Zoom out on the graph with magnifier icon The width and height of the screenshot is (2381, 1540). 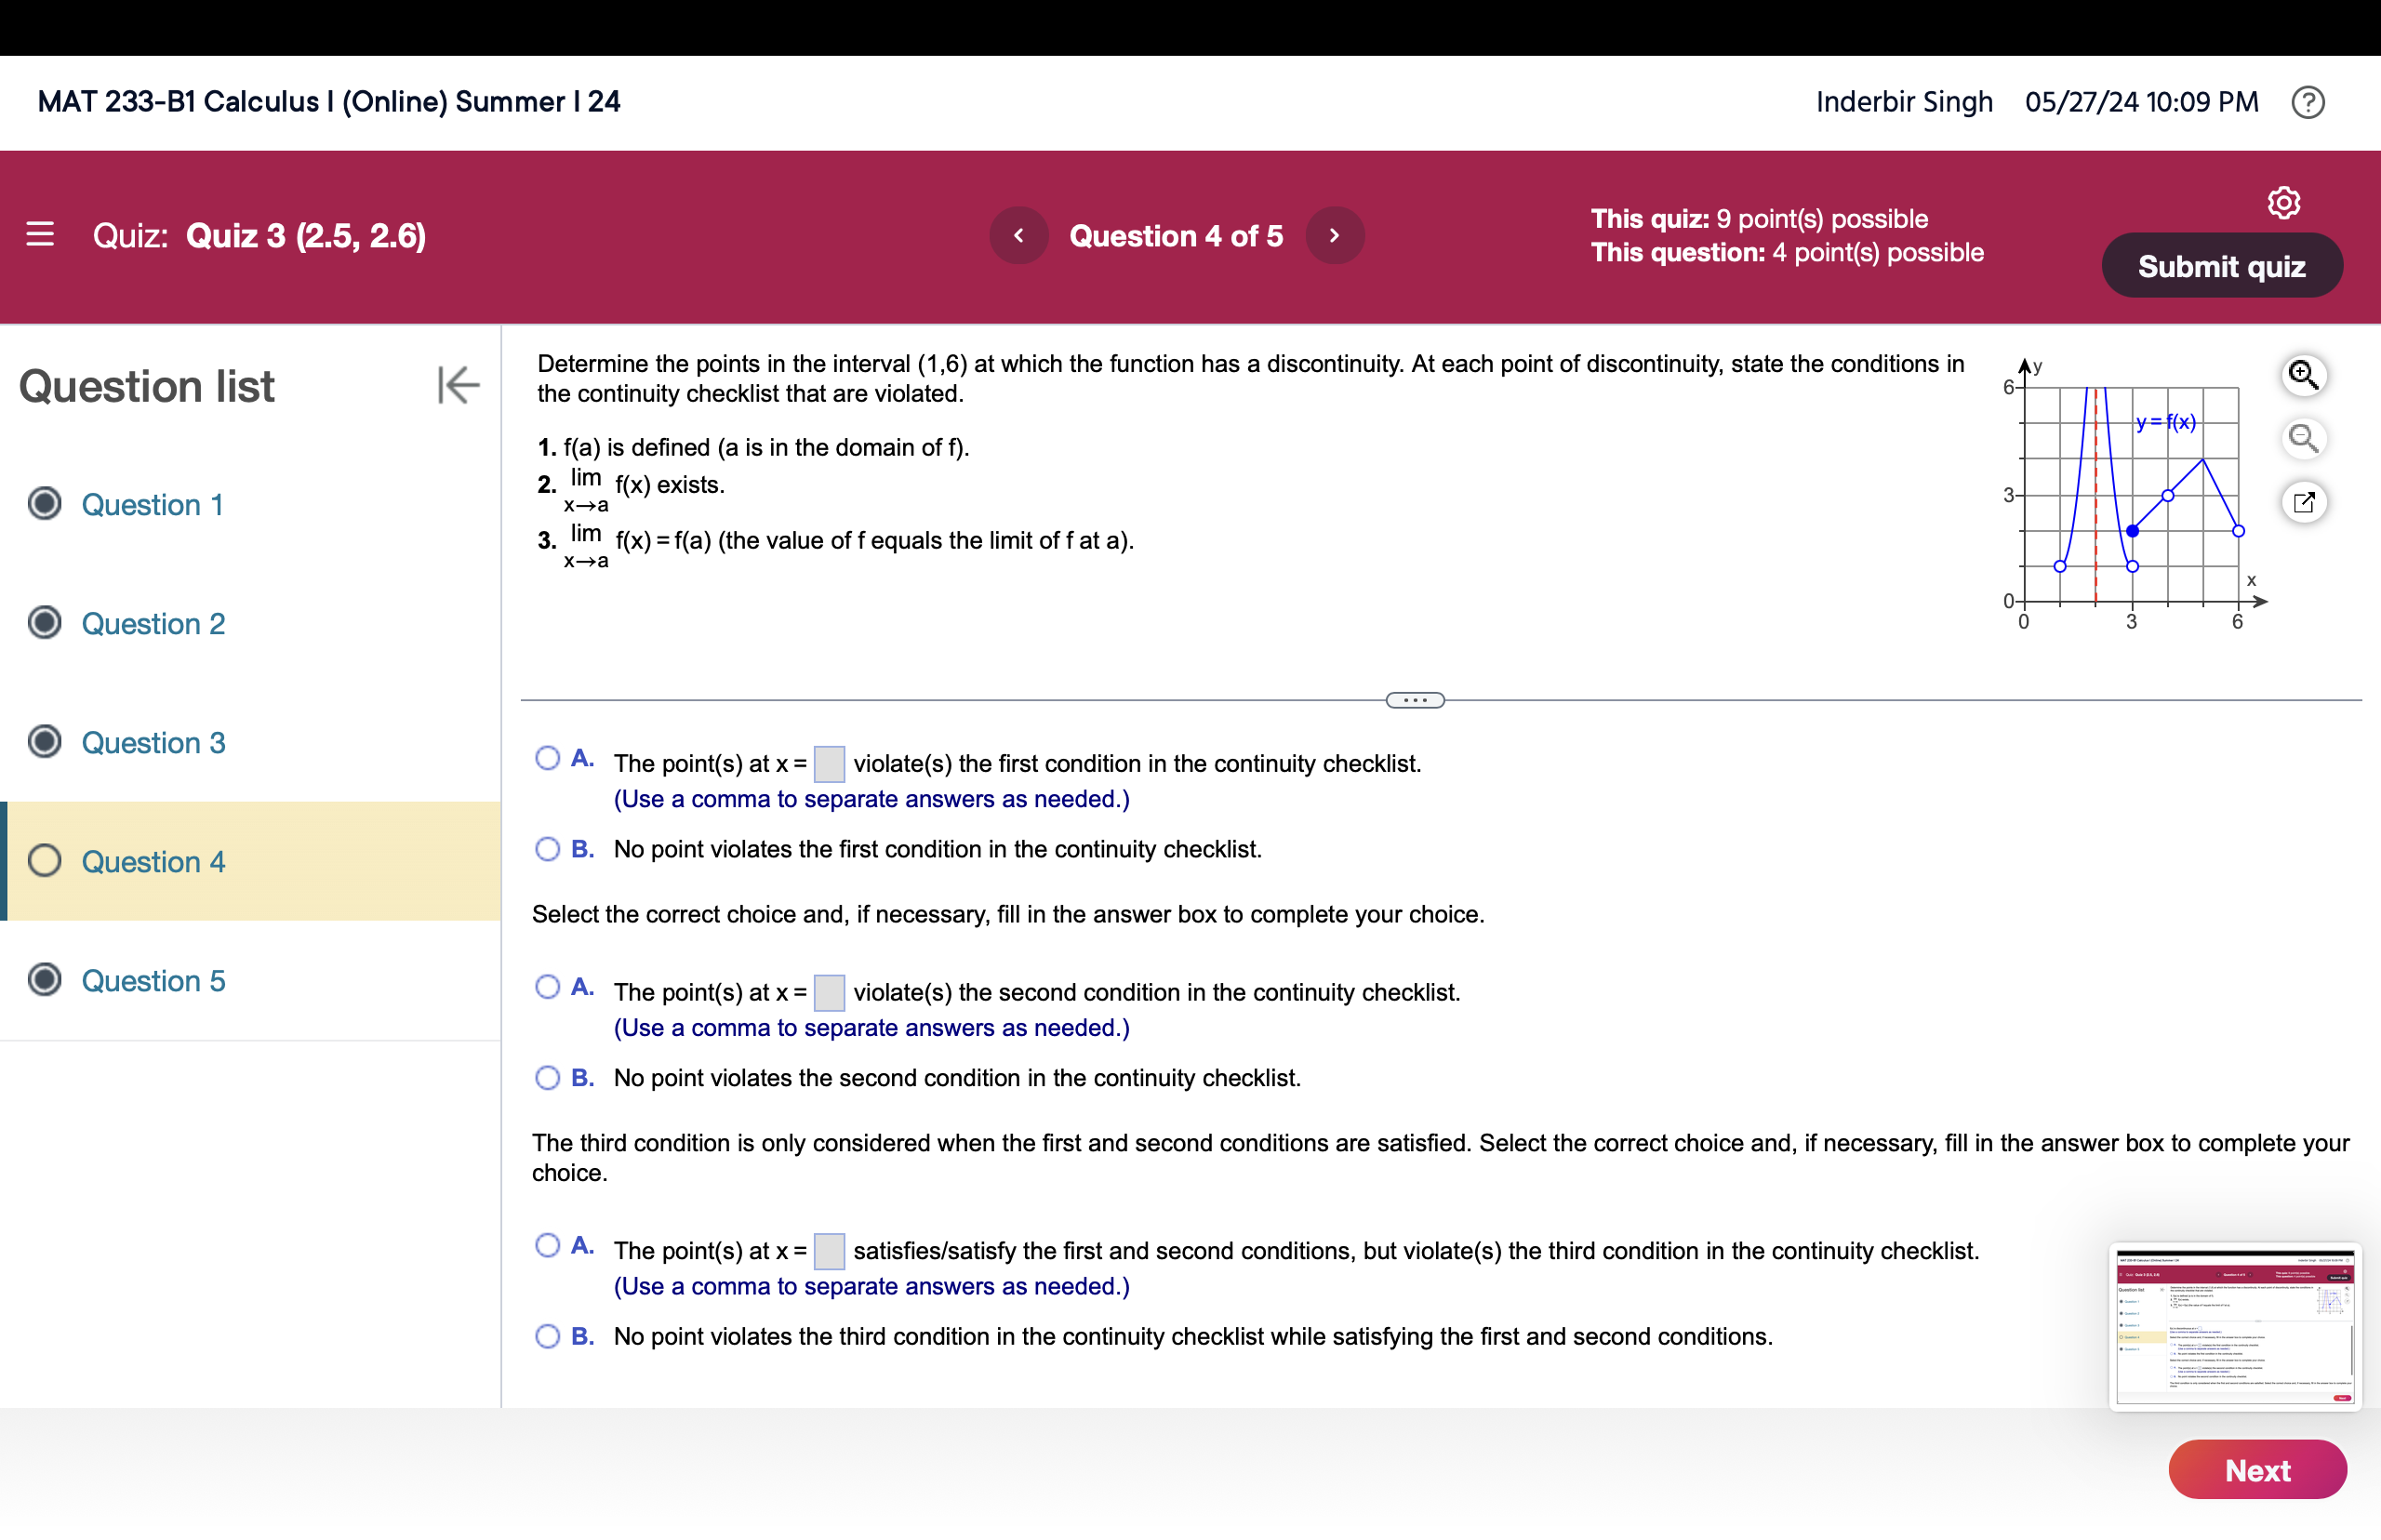tap(2304, 438)
